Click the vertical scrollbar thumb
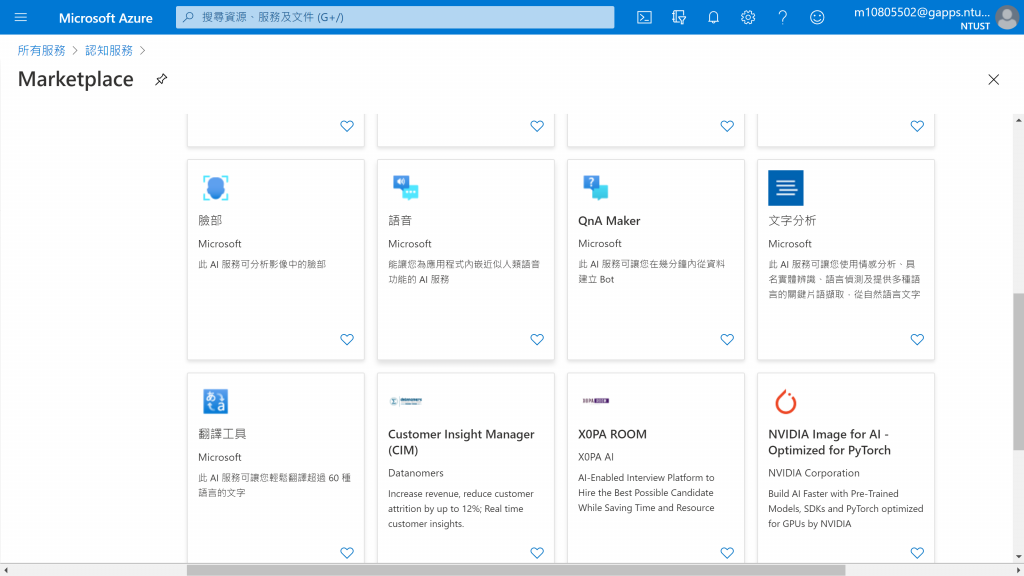 point(1018,372)
